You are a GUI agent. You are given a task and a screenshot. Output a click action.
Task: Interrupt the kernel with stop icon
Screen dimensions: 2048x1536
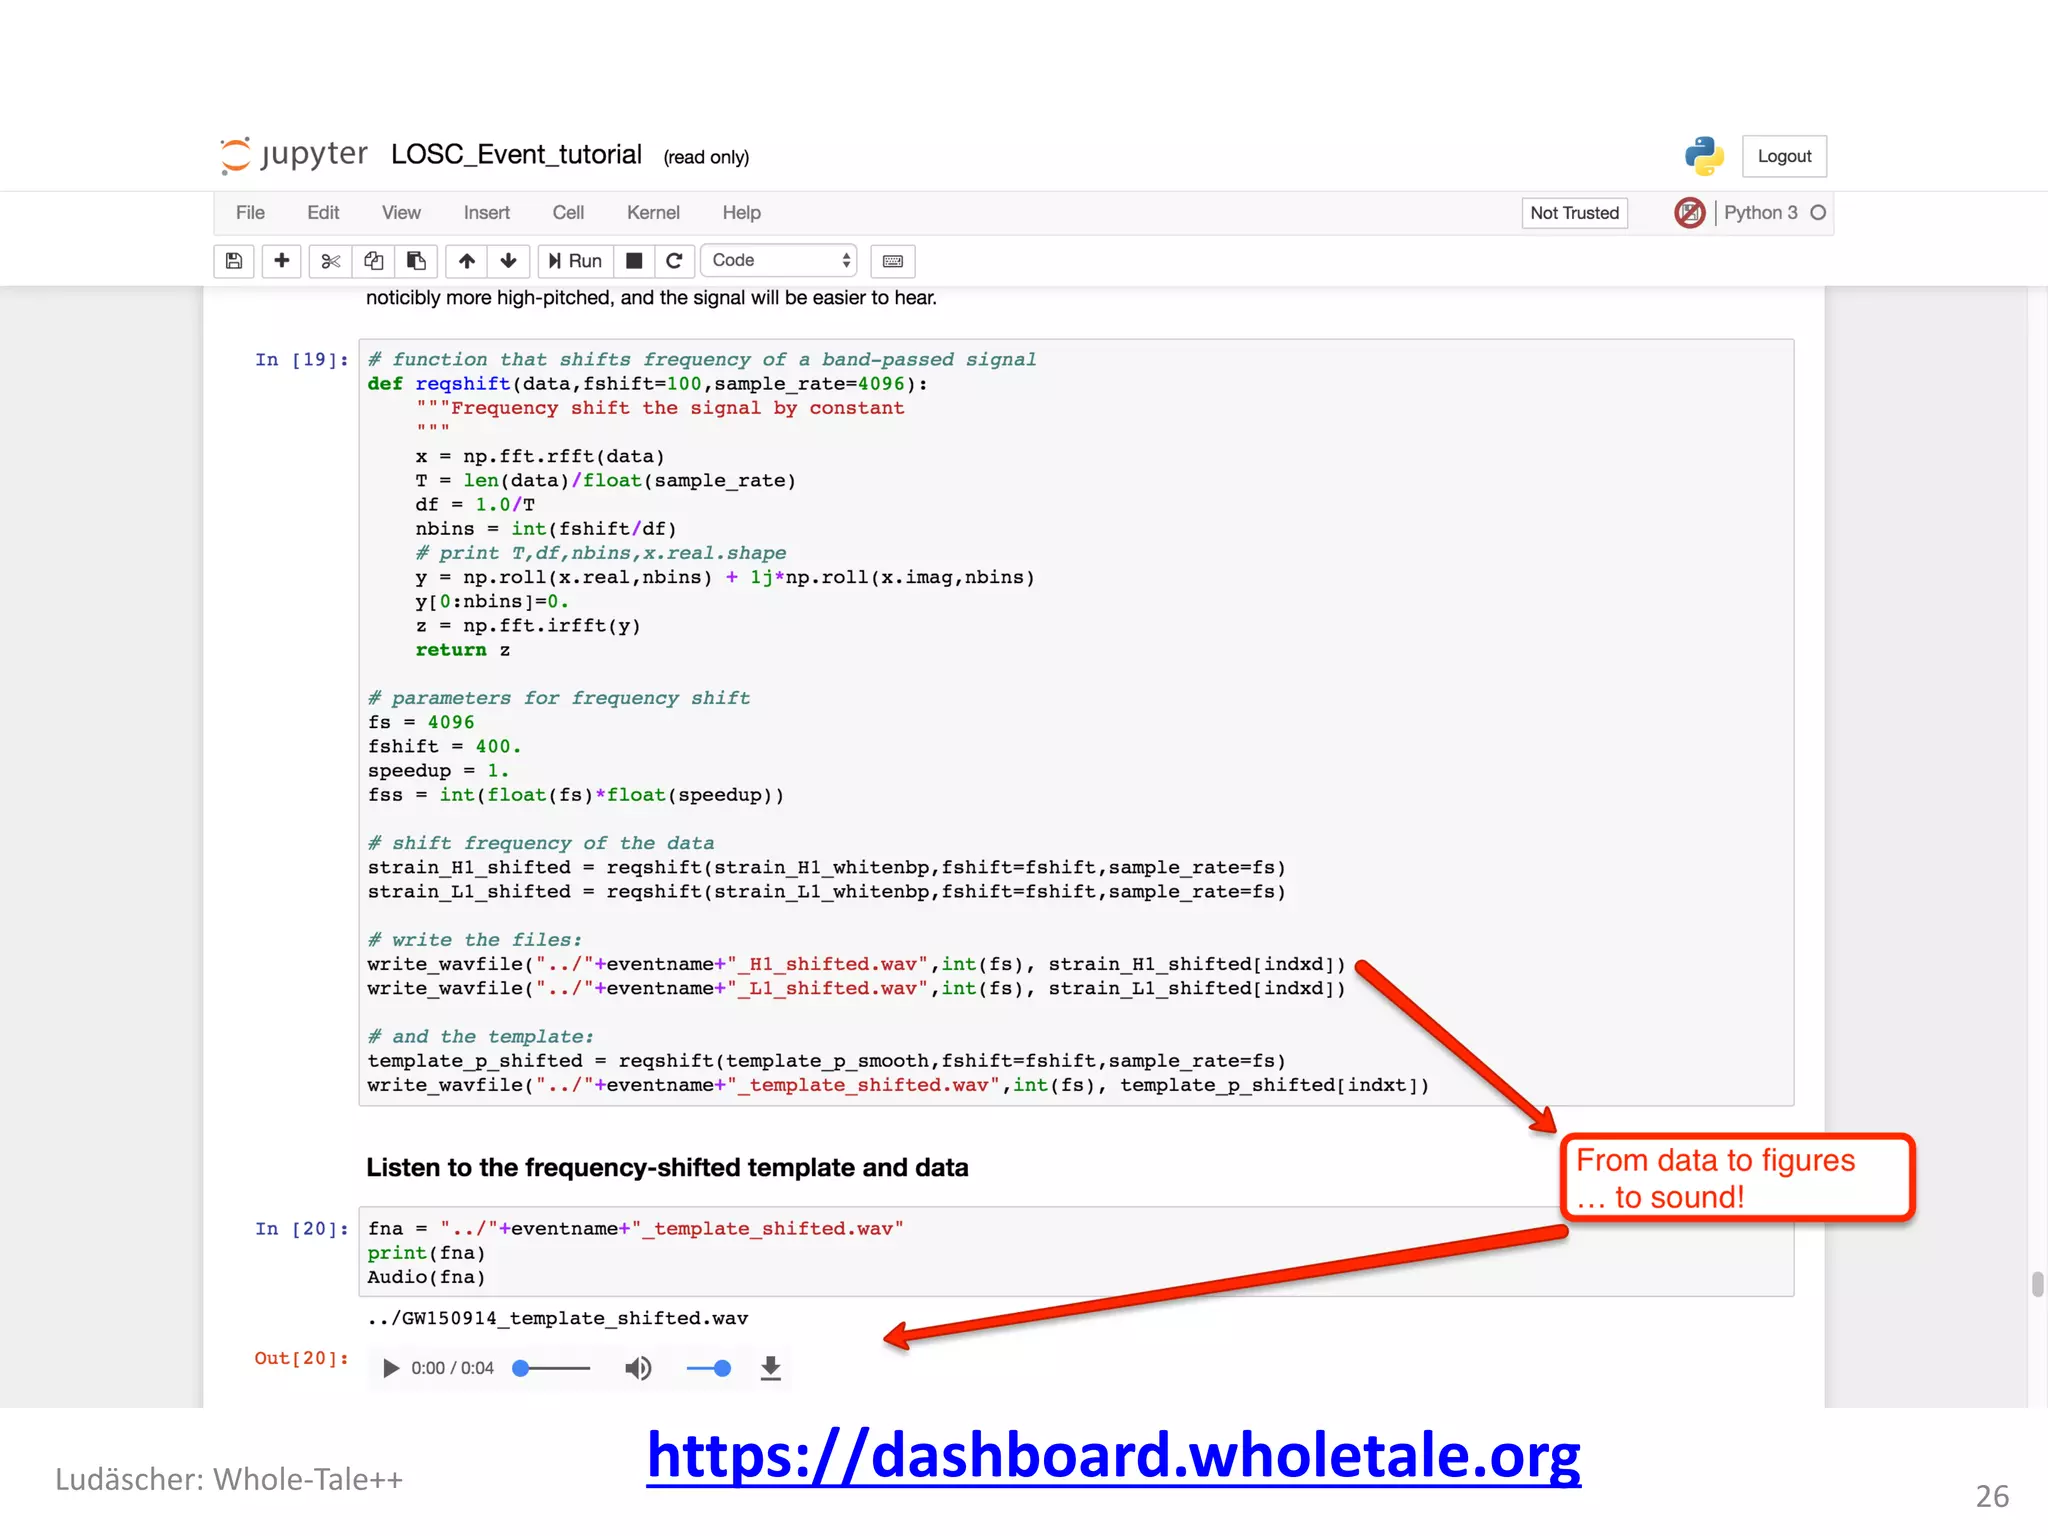634,261
